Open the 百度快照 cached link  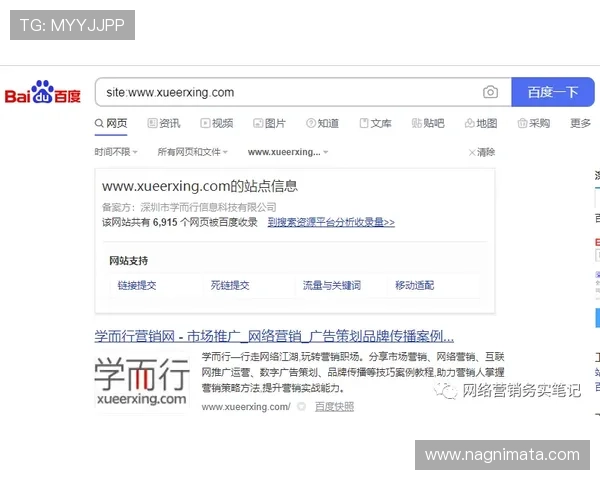click(x=334, y=407)
